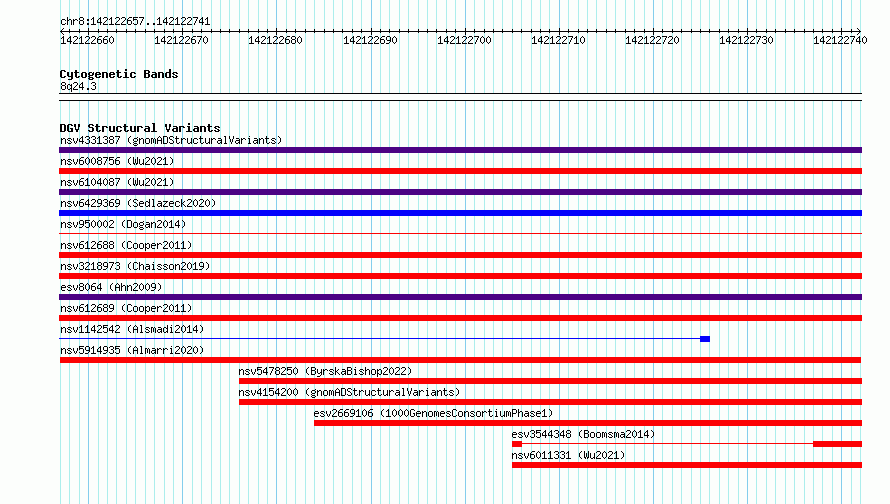Open the nsv612688 (Cooper2011) label
890x504 pixels.
126,245
